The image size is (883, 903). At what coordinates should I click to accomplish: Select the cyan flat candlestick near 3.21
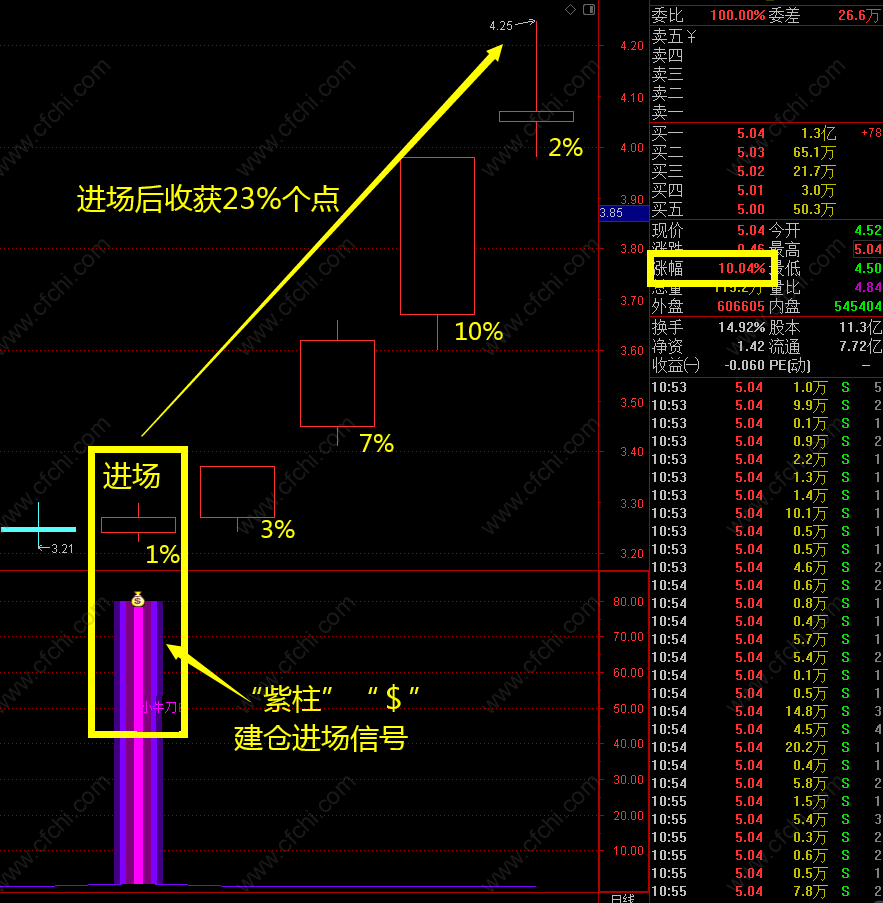point(39,529)
